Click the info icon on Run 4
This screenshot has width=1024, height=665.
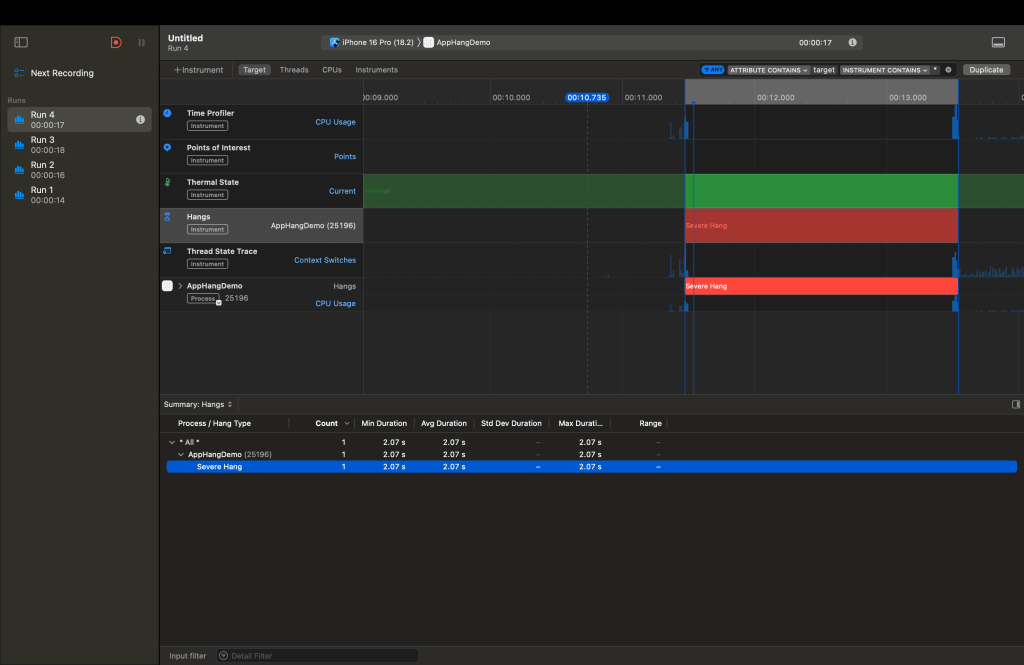(140, 120)
